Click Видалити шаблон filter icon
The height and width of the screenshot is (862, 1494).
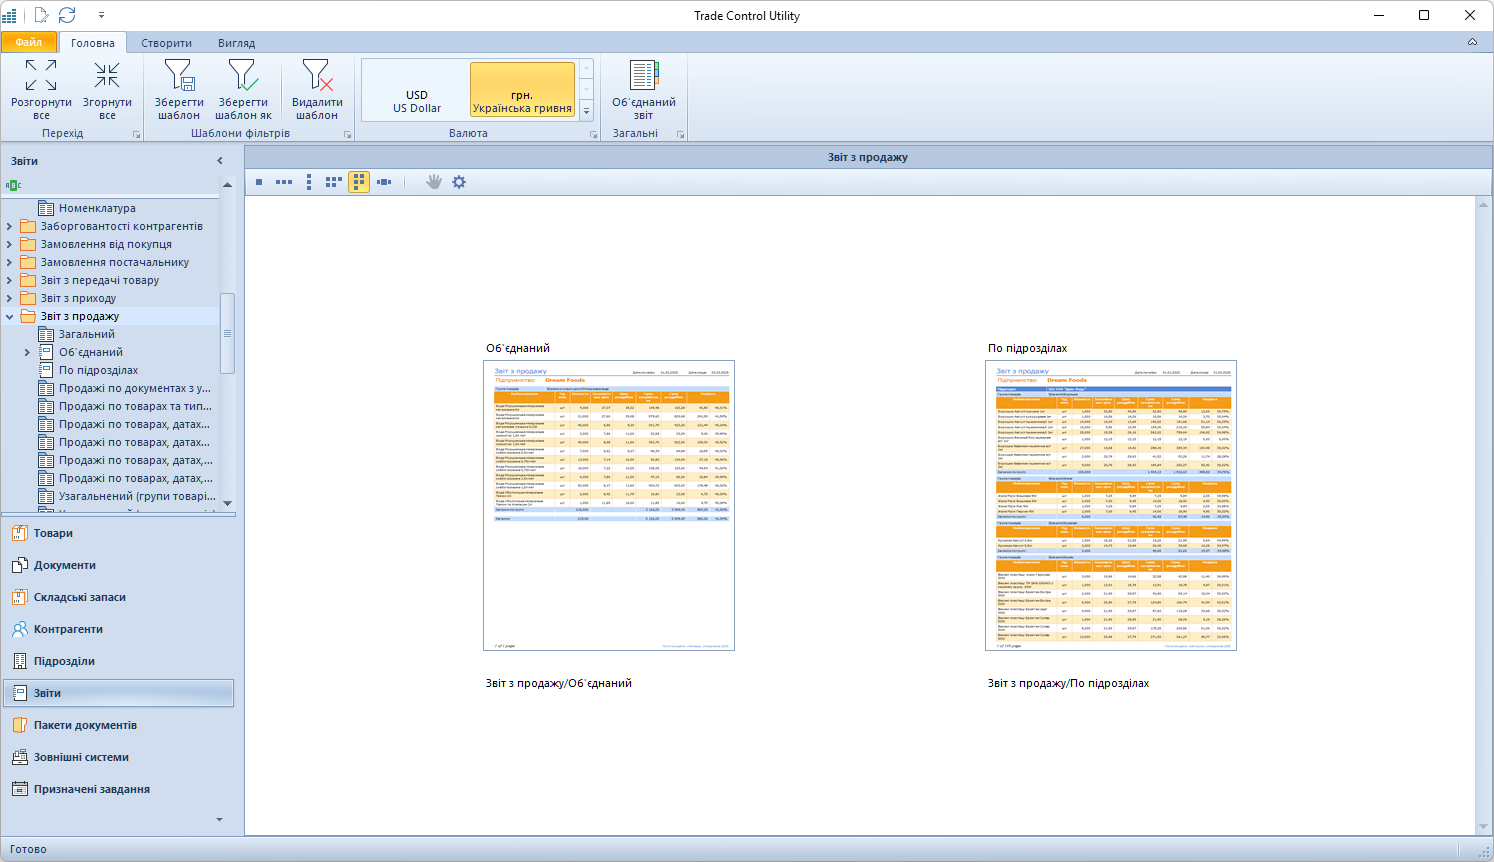coord(317,76)
